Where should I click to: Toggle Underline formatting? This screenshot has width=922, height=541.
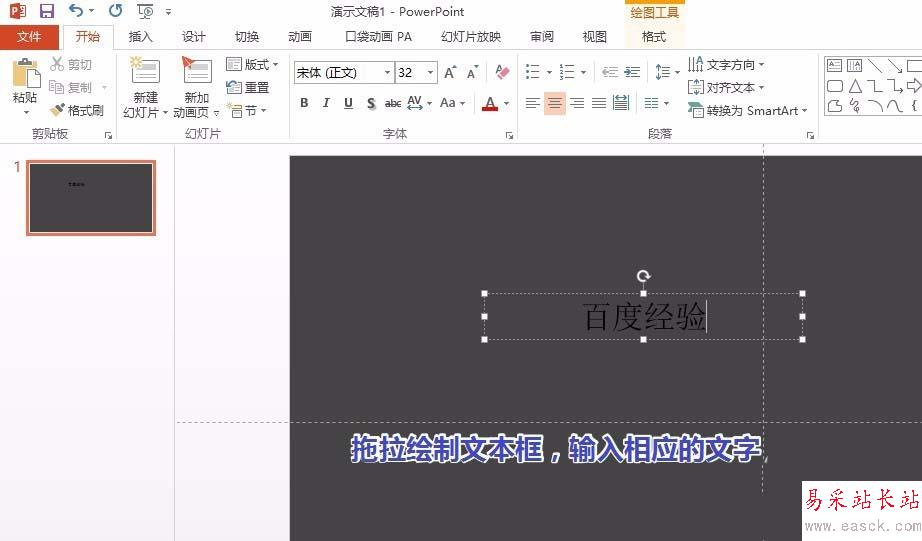click(x=348, y=103)
